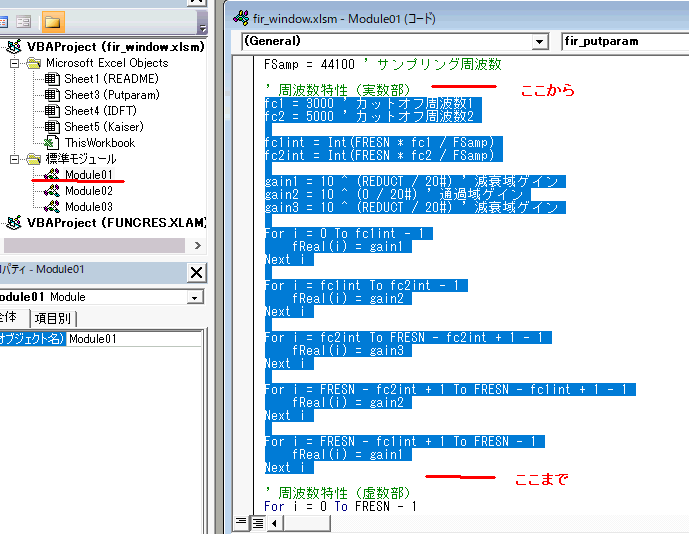Collapse 標準モジュール folder
The height and width of the screenshot is (534, 689).
15,159
